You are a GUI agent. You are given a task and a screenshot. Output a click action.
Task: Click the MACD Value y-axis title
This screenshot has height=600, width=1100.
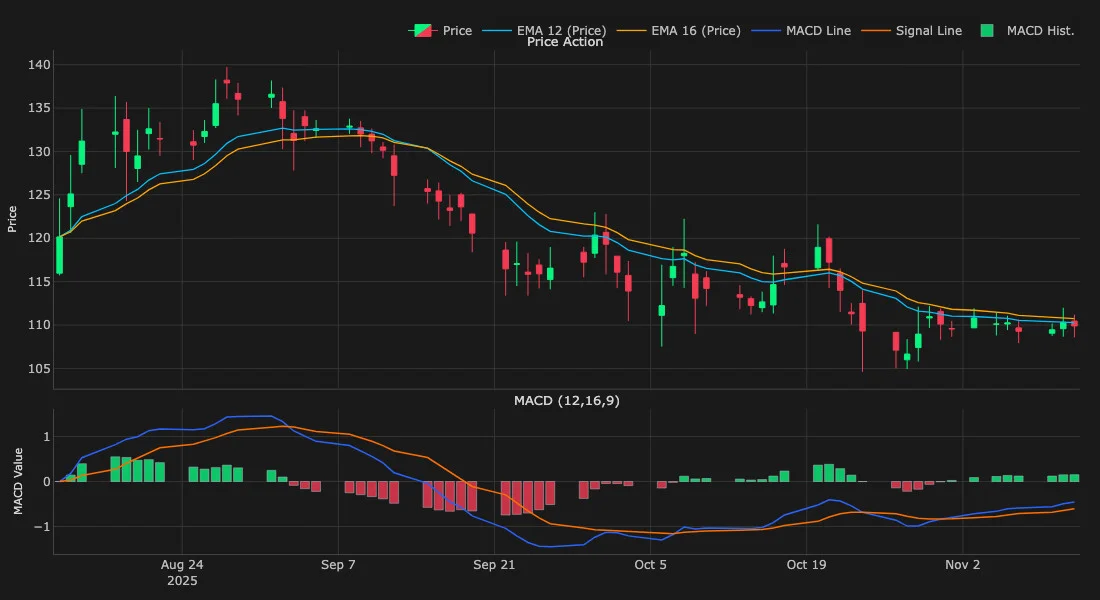(18, 481)
